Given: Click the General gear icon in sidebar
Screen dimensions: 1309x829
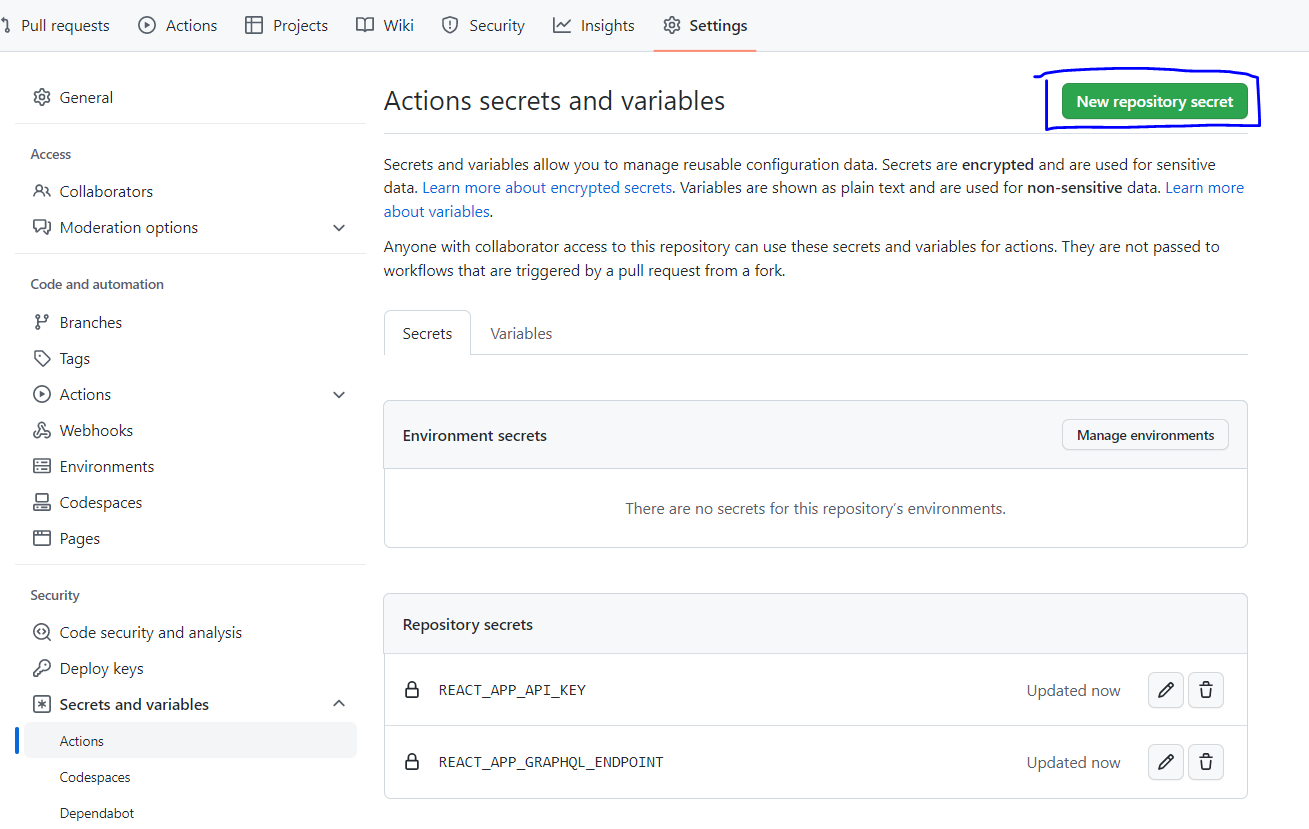Looking at the screenshot, I should [x=42, y=97].
